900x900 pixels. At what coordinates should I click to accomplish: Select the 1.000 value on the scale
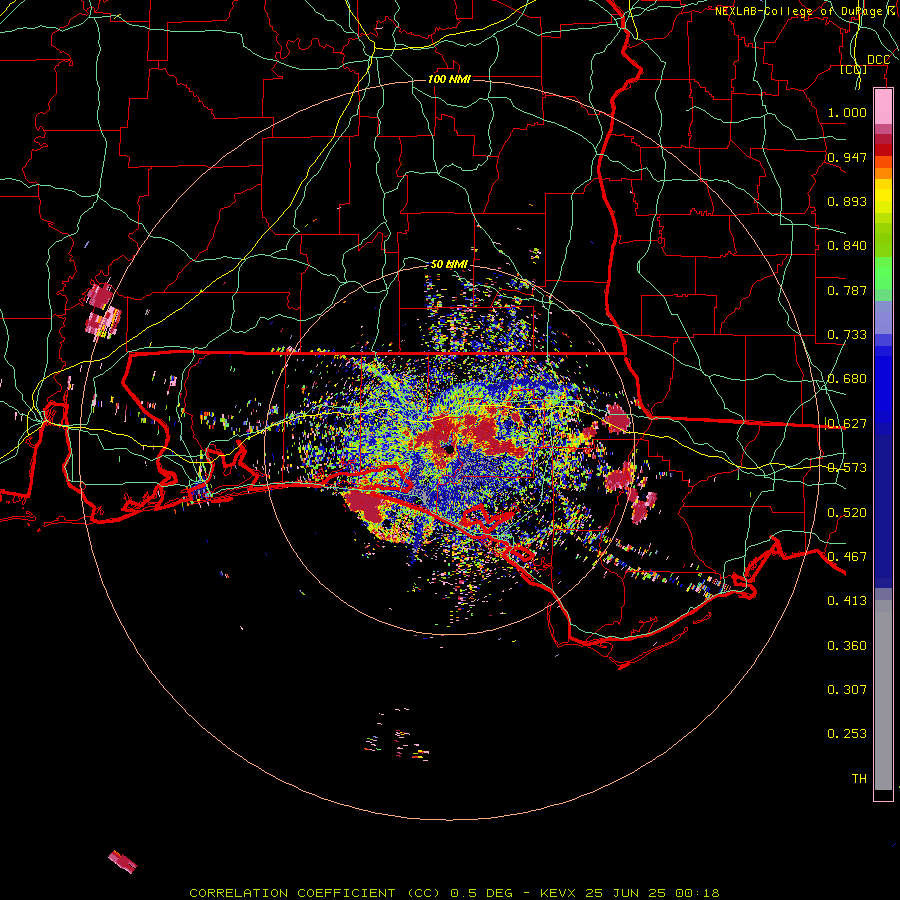(x=847, y=112)
